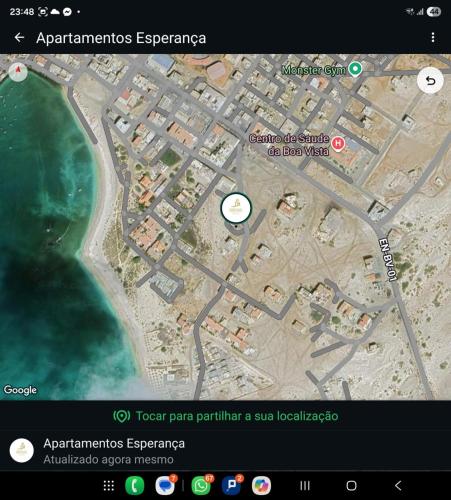Tap the Centro de Saude hospital marker
The width and height of the screenshot is (451, 500).
[338, 144]
